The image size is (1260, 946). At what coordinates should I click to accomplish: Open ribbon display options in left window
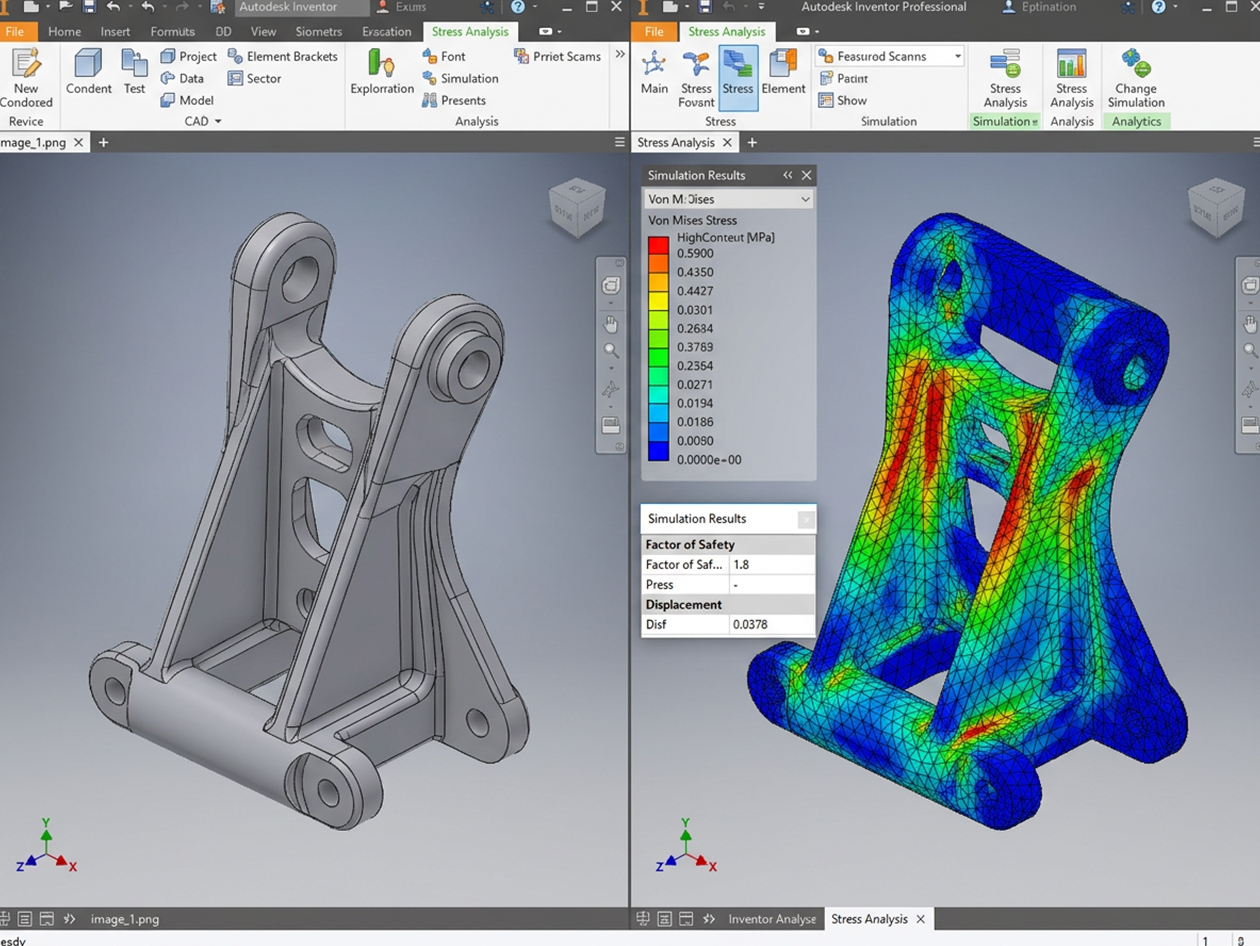pos(549,32)
